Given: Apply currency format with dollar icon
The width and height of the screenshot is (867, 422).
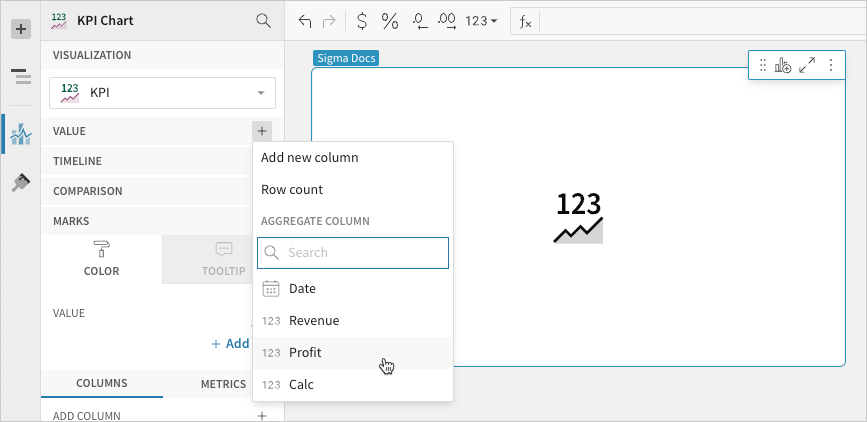Looking at the screenshot, I should pyautogui.click(x=362, y=21).
